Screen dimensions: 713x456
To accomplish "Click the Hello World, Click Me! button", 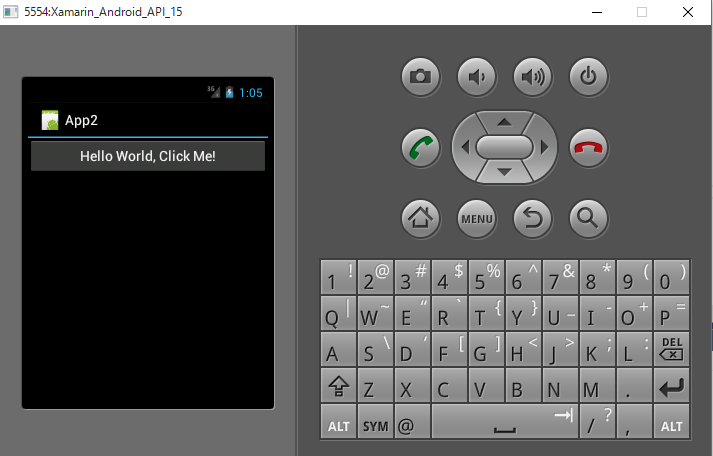I will tap(148, 156).
